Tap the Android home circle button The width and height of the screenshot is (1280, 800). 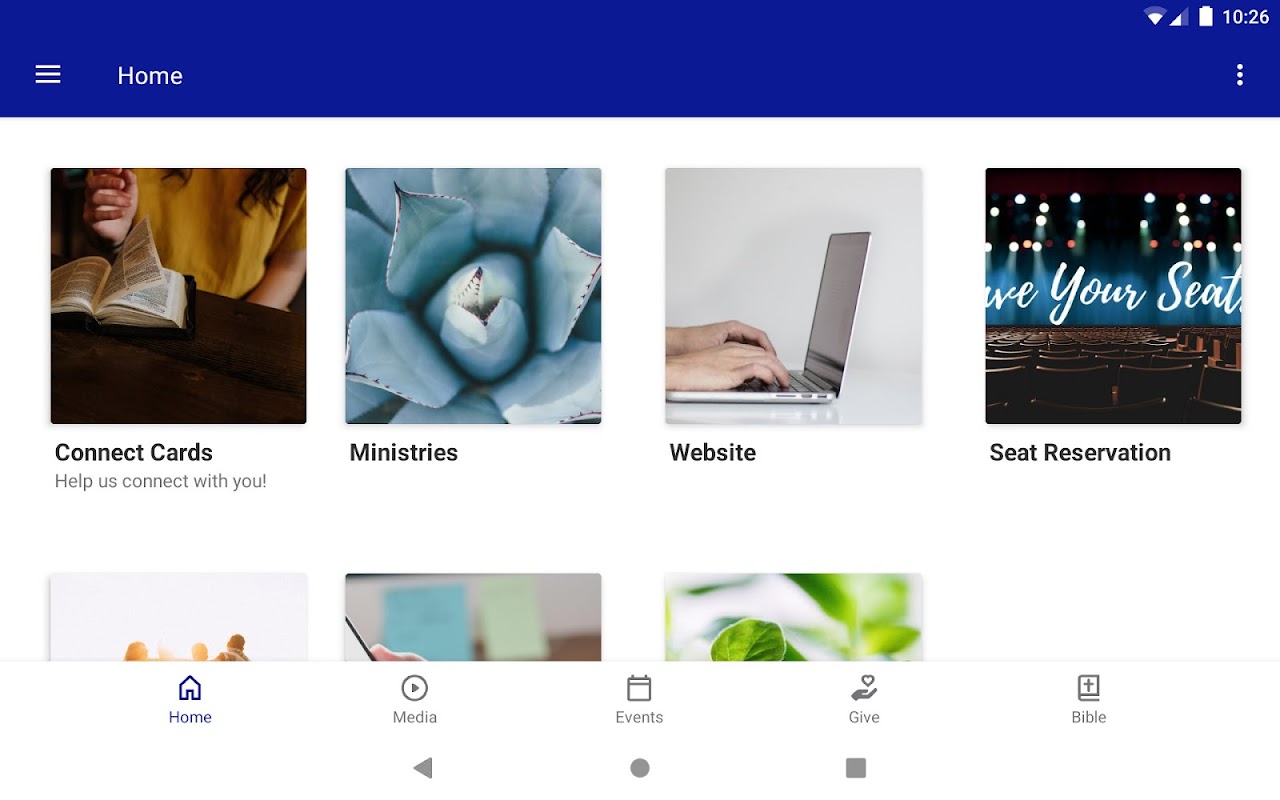click(x=640, y=768)
